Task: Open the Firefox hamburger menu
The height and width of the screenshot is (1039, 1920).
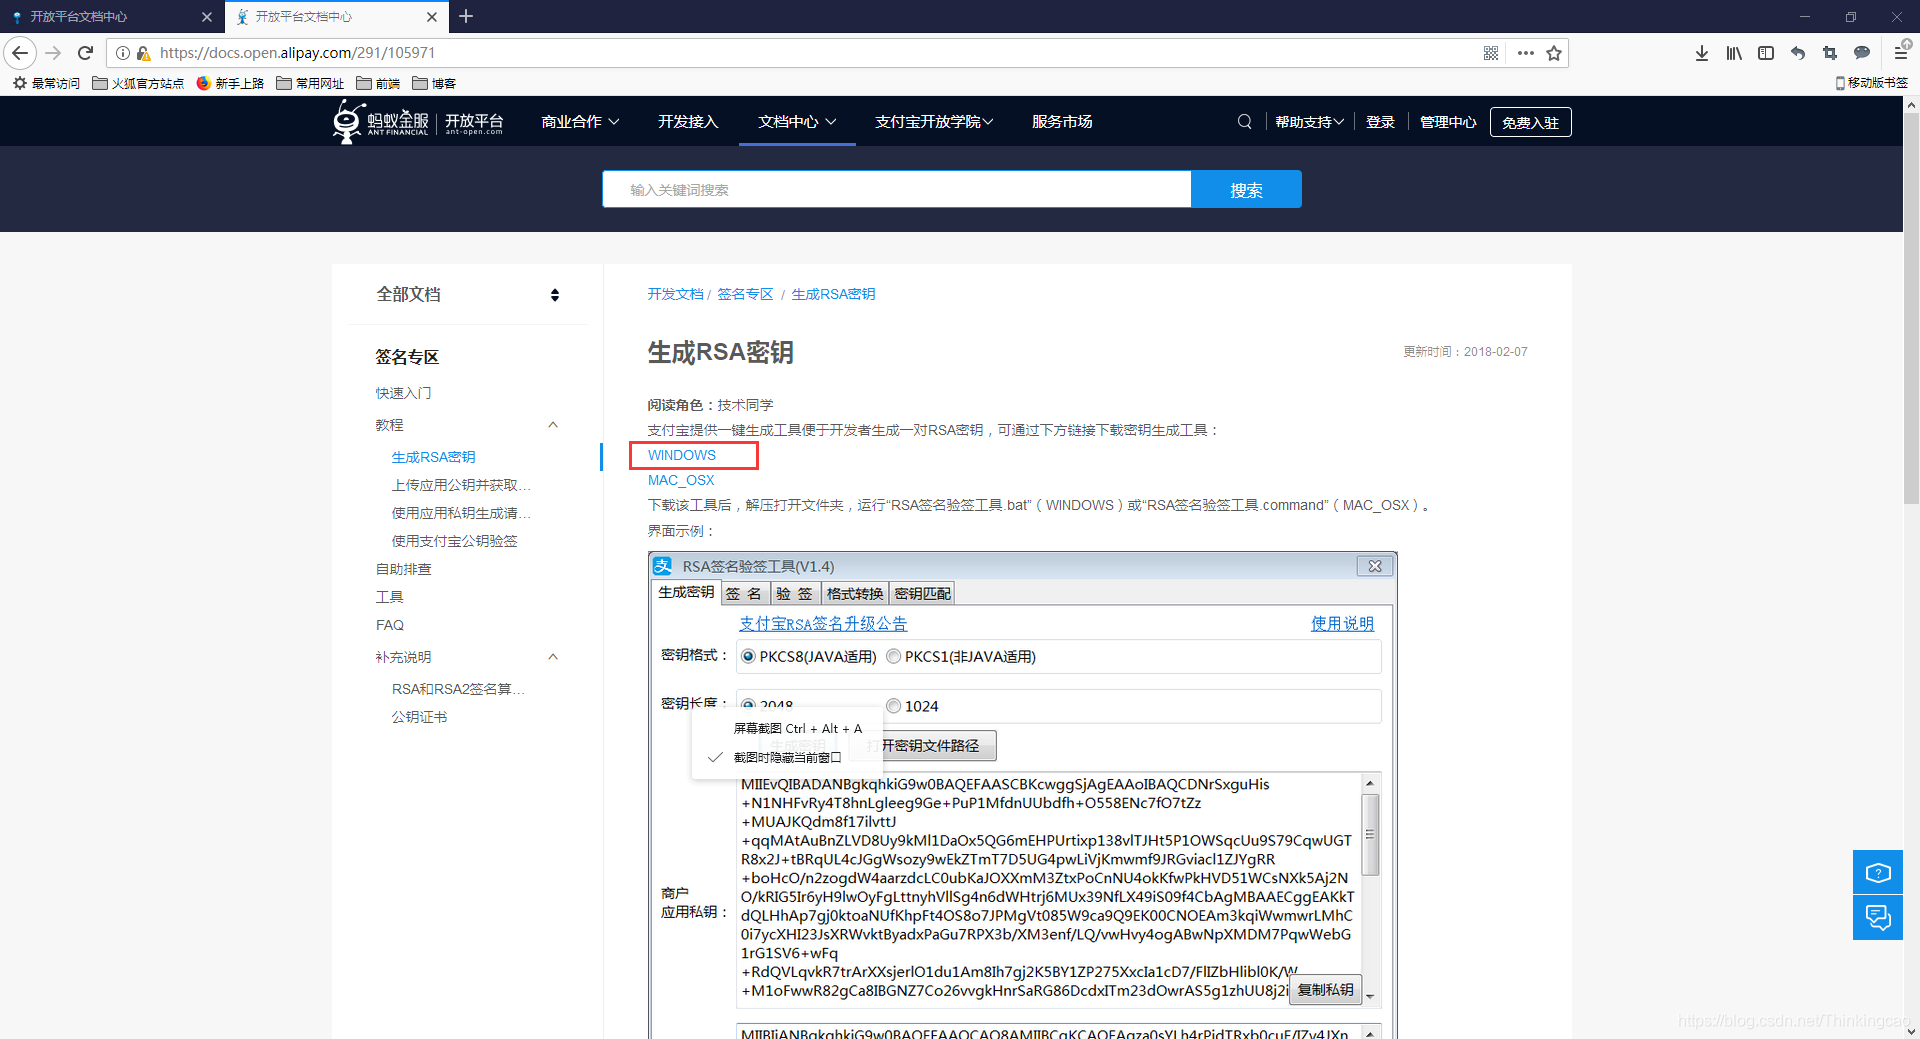Action: pyautogui.click(x=1901, y=51)
